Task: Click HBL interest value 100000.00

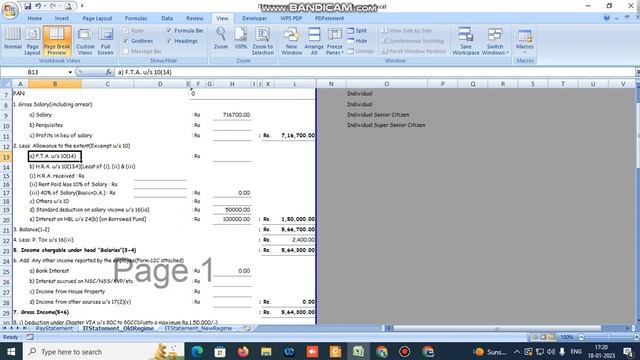Action: click(x=231, y=219)
